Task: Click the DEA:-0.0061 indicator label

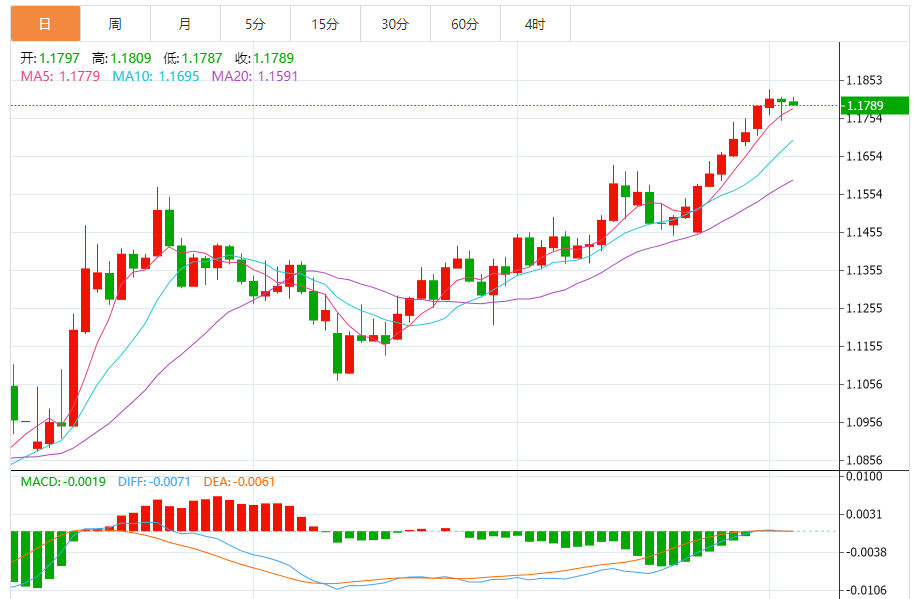Action: pyautogui.click(x=239, y=482)
